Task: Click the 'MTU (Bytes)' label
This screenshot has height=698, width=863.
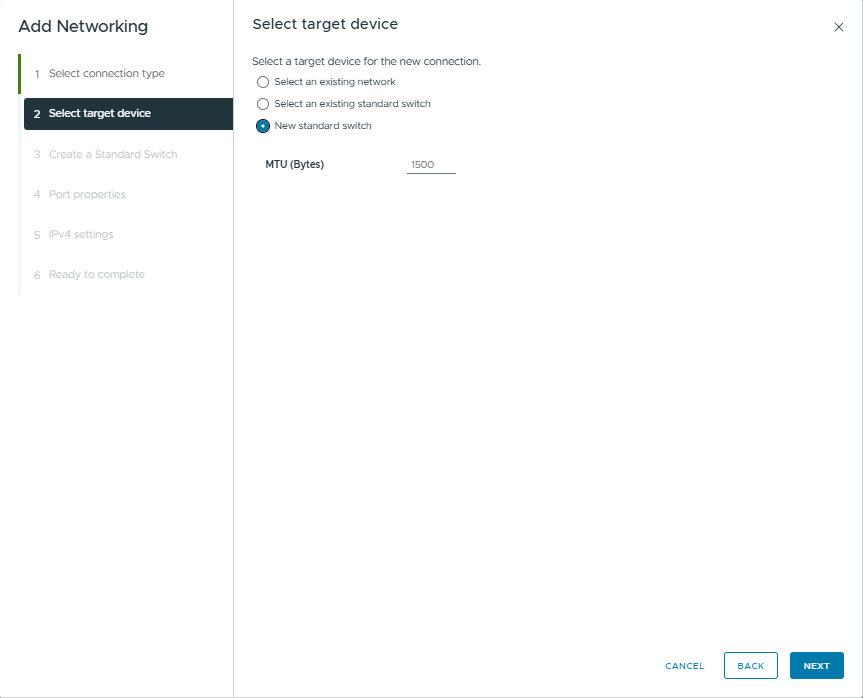Action: click(295, 164)
